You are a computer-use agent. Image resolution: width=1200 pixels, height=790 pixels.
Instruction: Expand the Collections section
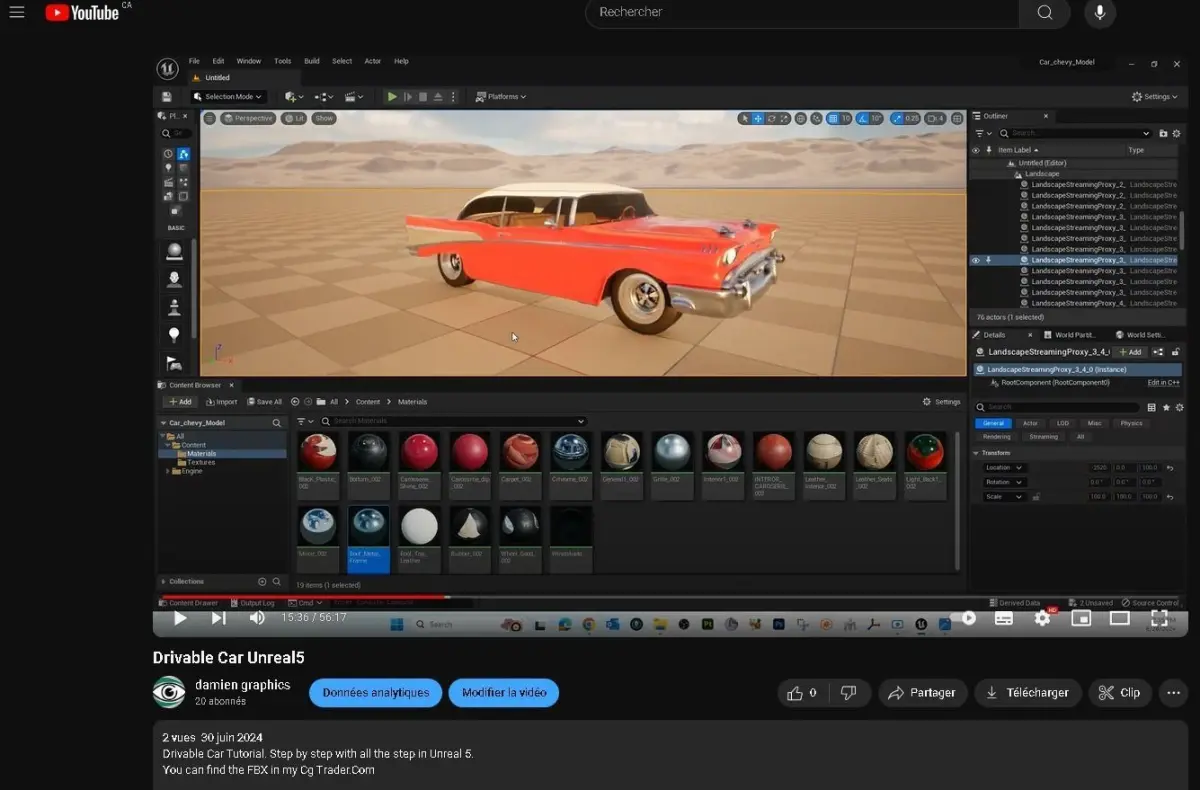point(164,581)
